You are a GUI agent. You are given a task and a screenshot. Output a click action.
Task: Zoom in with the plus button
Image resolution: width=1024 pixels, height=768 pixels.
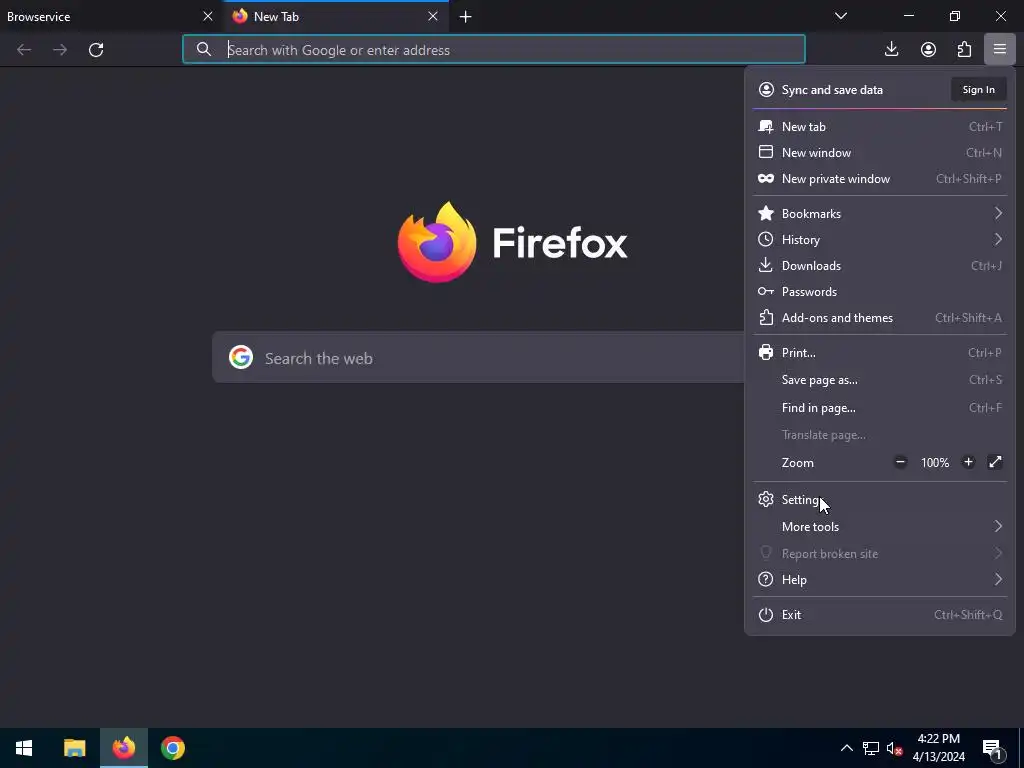pos(968,462)
